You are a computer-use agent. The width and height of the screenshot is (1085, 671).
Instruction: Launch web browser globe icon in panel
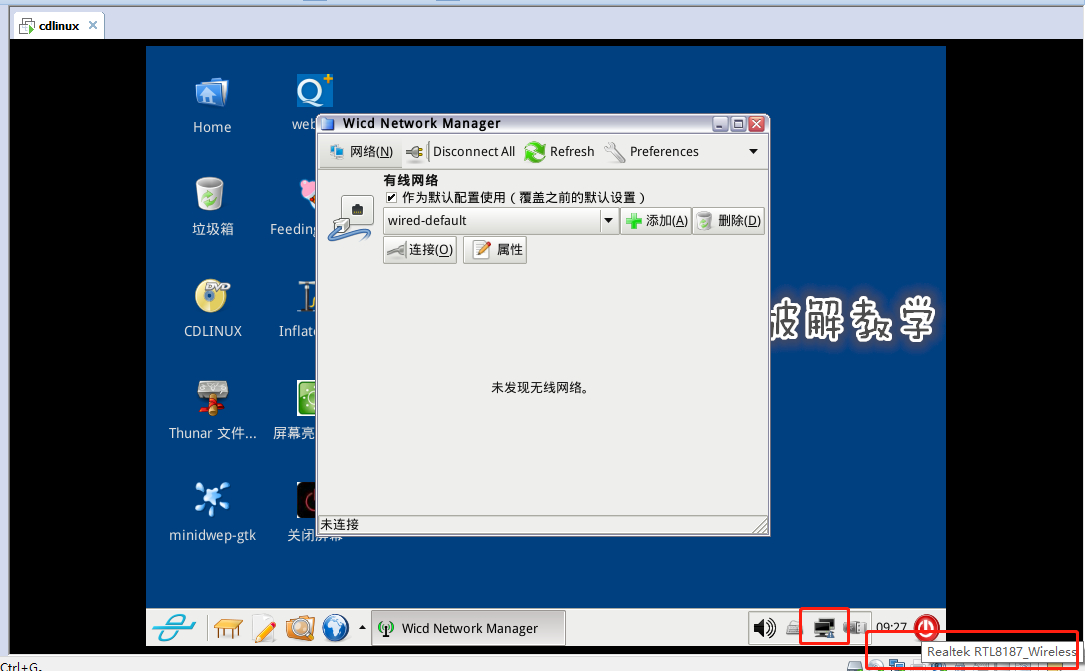pyautogui.click(x=336, y=628)
